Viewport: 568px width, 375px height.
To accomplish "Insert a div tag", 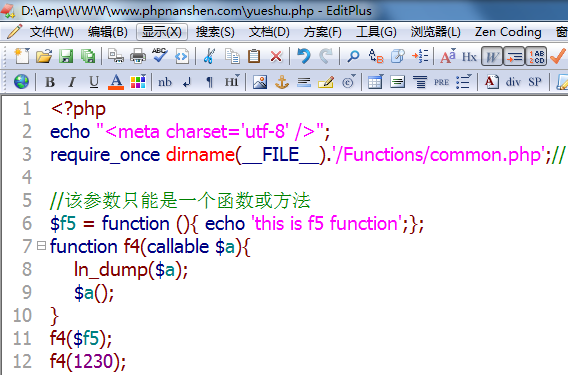I will coord(513,82).
